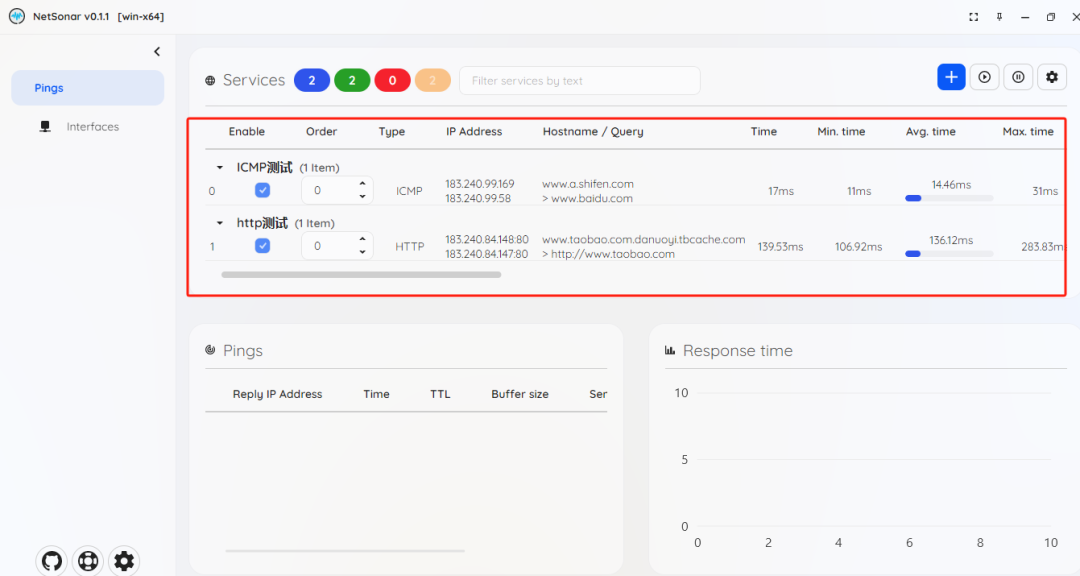Click the 14.46ms average time bar
The height and width of the screenshot is (576, 1080).
(x=949, y=198)
